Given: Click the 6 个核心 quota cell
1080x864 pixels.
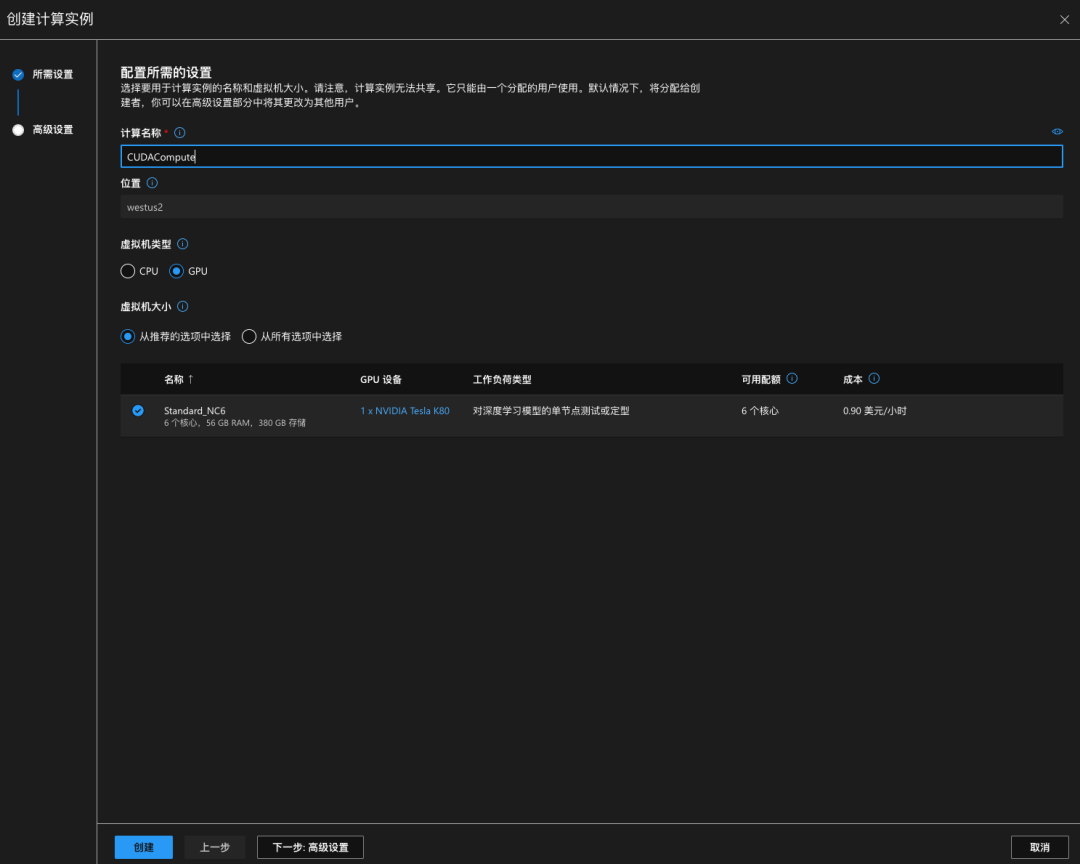Looking at the screenshot, I should click(760, 411).
